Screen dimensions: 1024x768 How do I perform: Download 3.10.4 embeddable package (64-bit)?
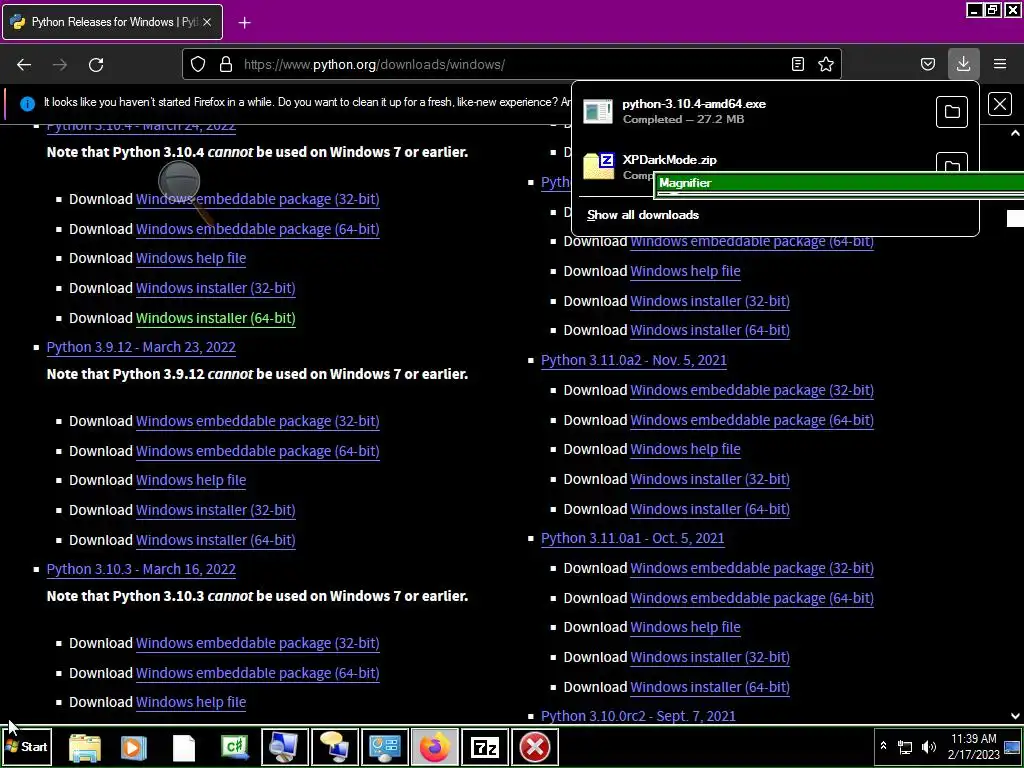(x=257, y=229)
